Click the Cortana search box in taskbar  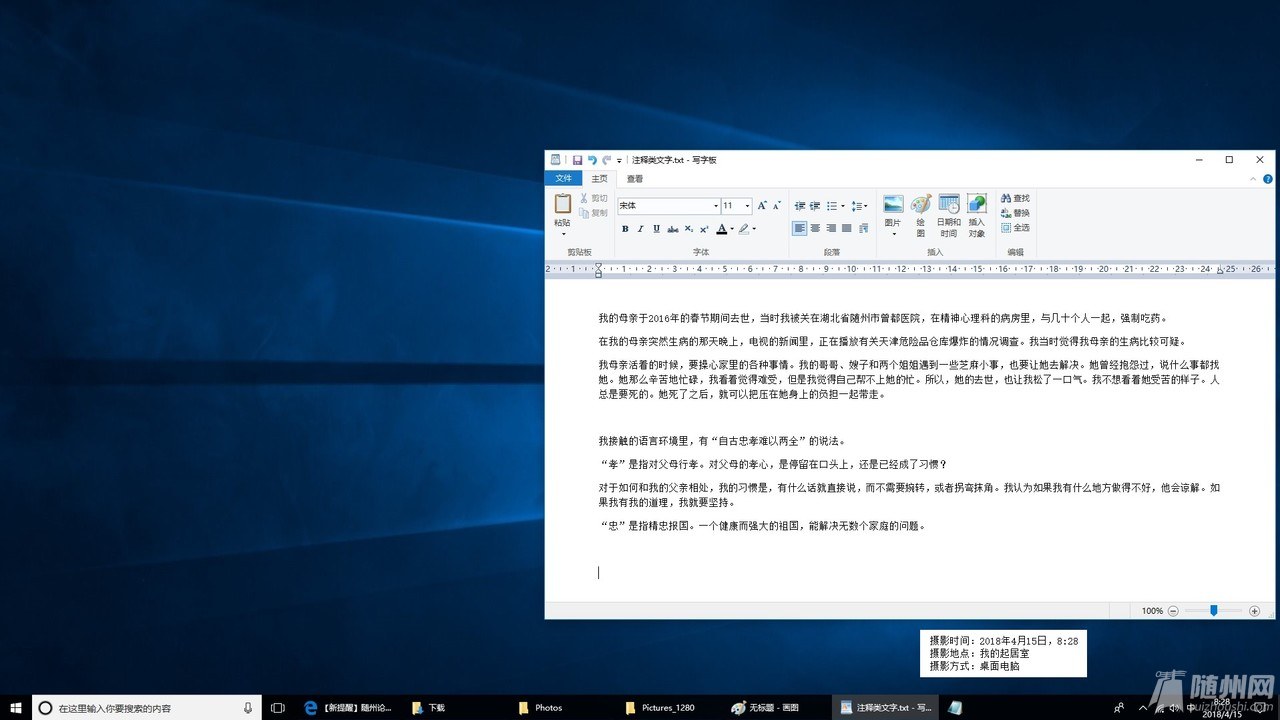coord(147,708)
